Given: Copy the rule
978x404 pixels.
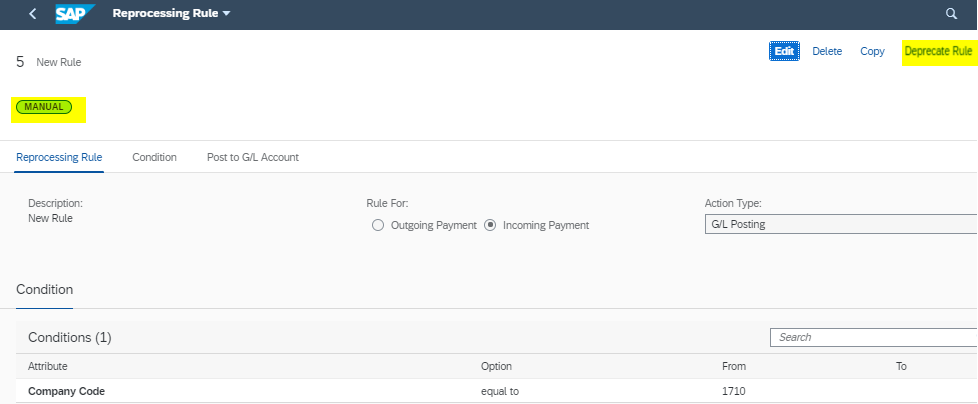Looking at the screenshot, I should [872, 51].
